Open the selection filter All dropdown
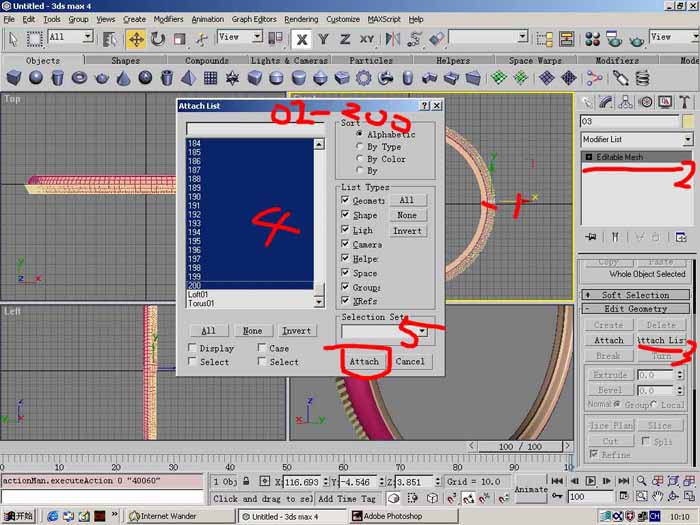700x525 pixels. point(88,37)
